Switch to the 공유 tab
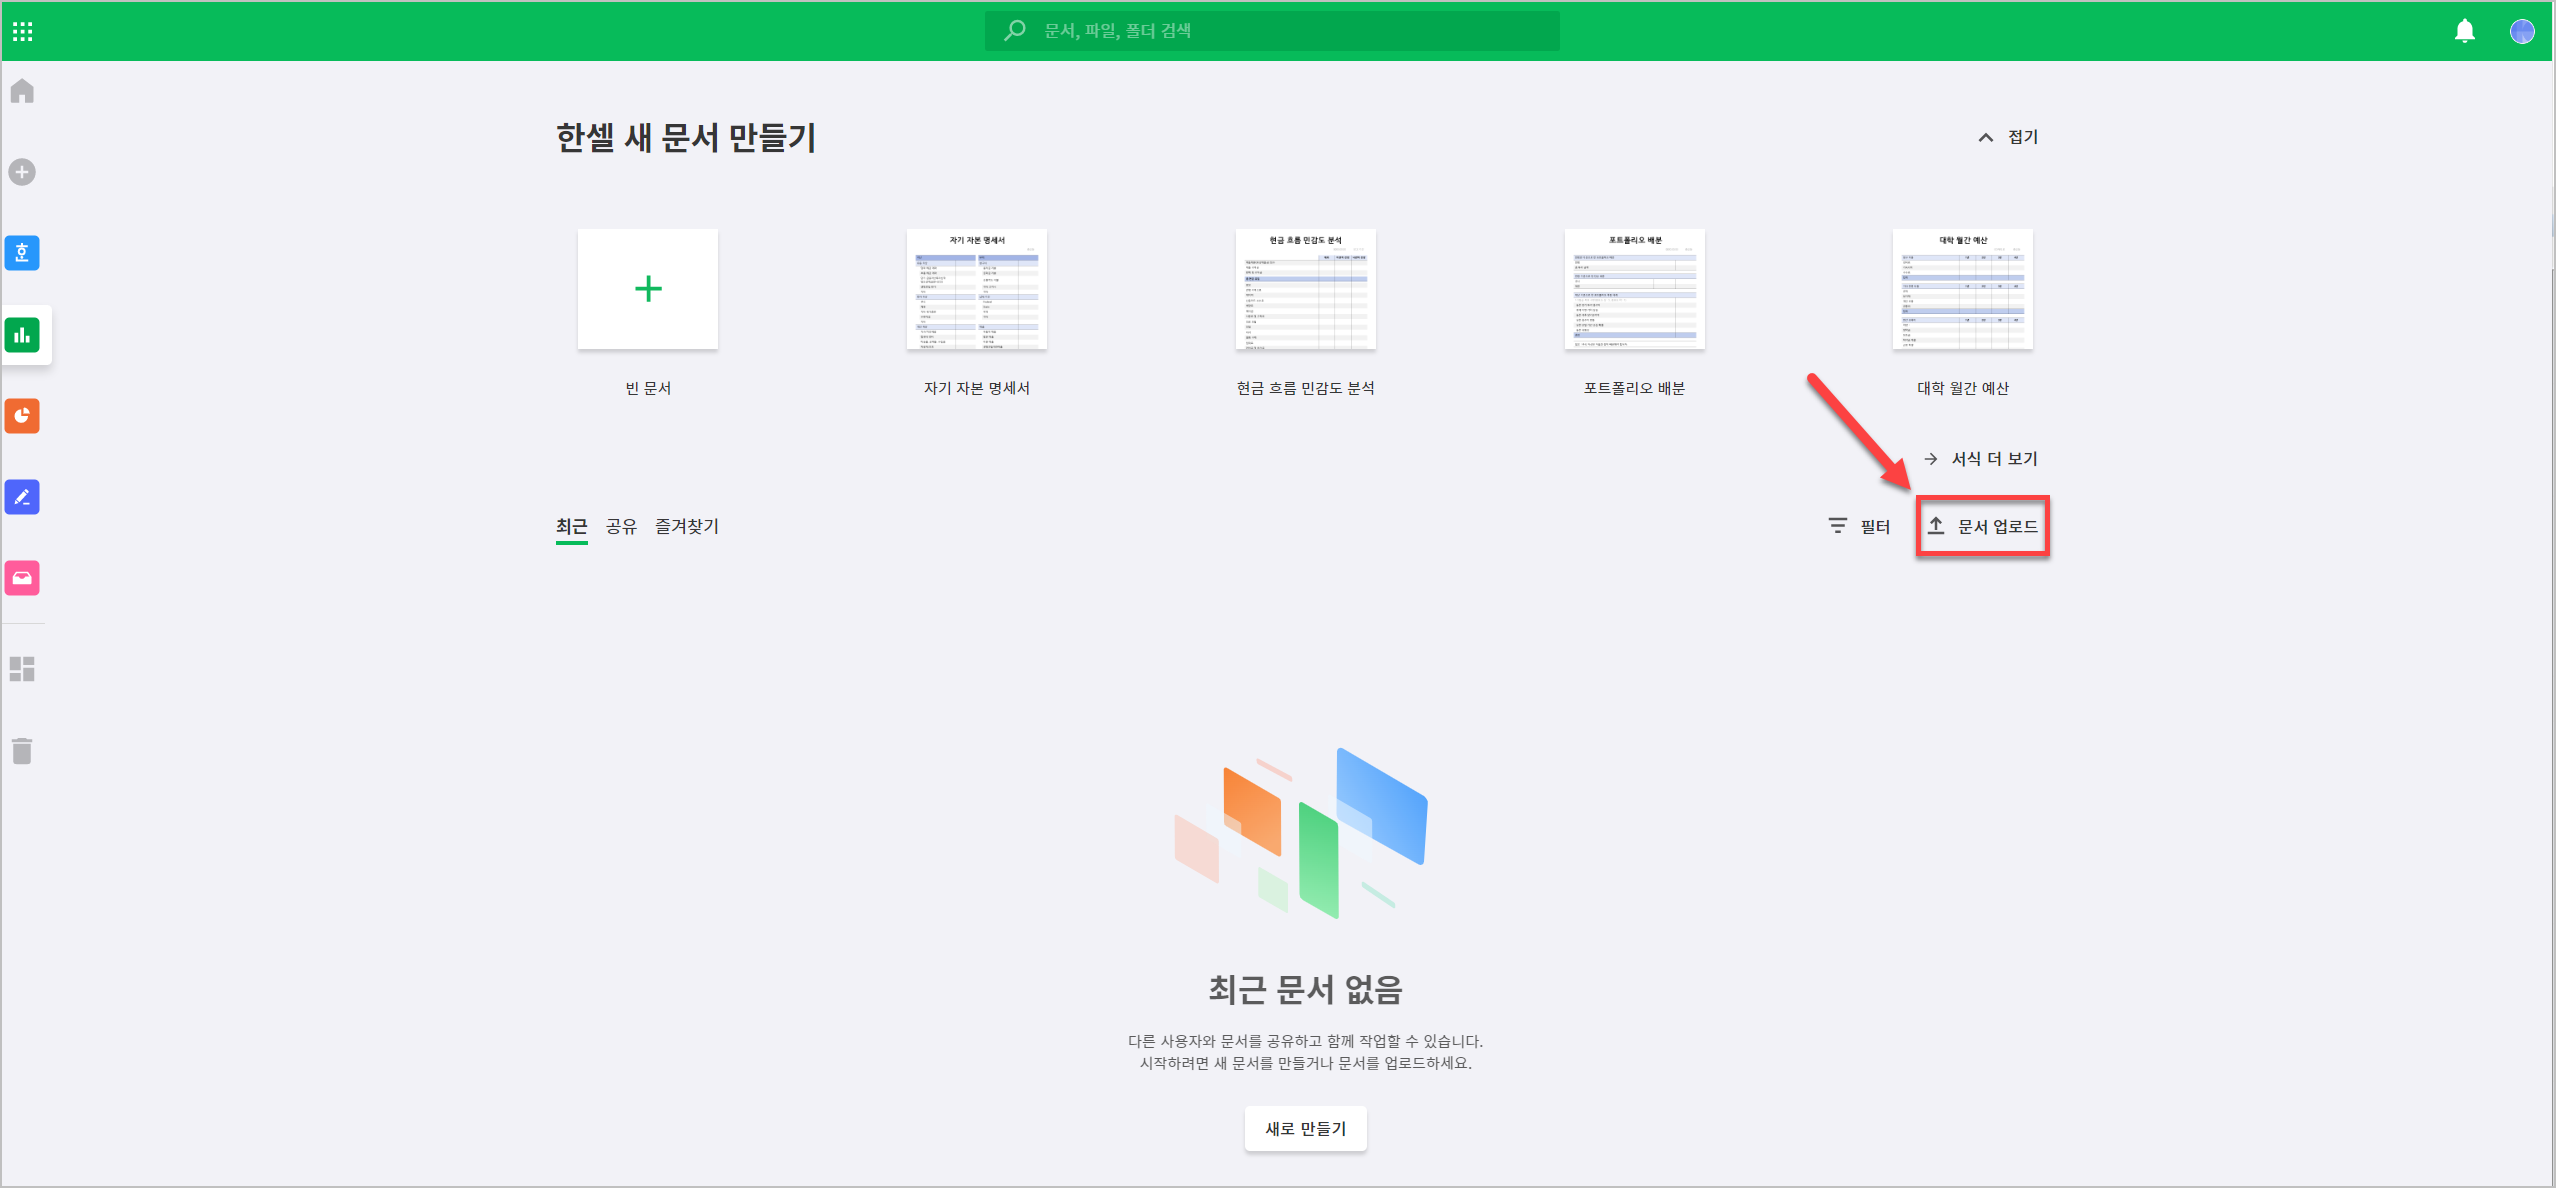The height and width of the screenshot is (1188, 2556). [x=621, y=526]
